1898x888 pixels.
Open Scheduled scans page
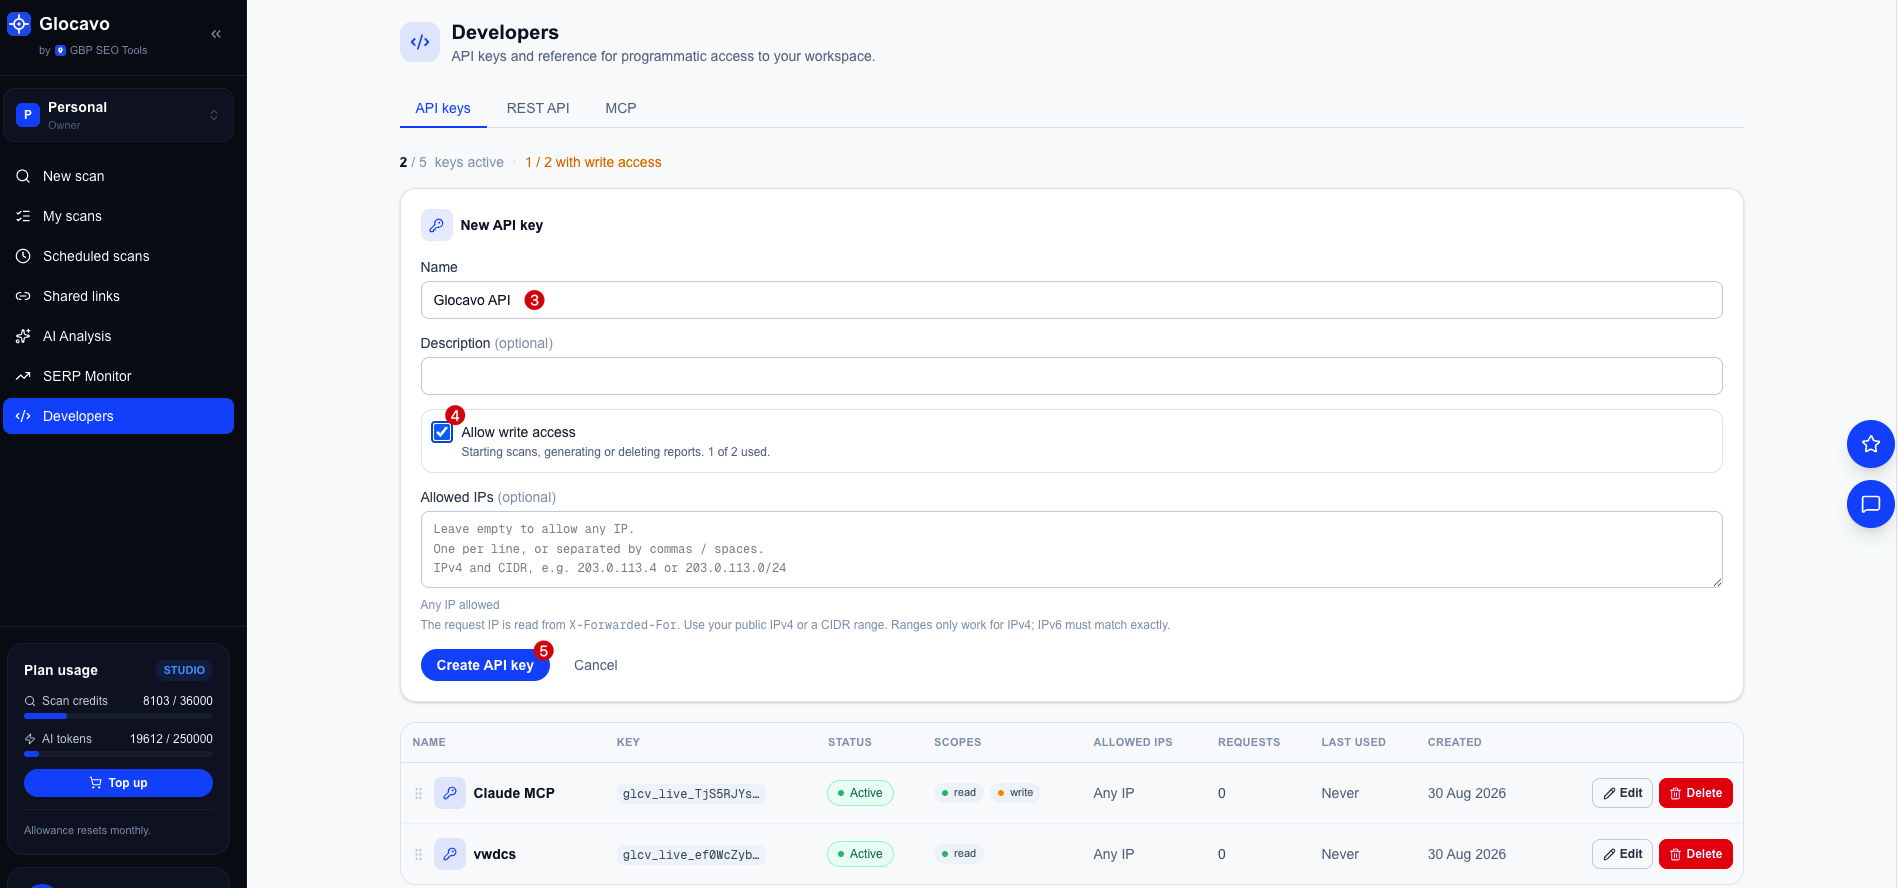pyautogui.click(x=118, y=256)
